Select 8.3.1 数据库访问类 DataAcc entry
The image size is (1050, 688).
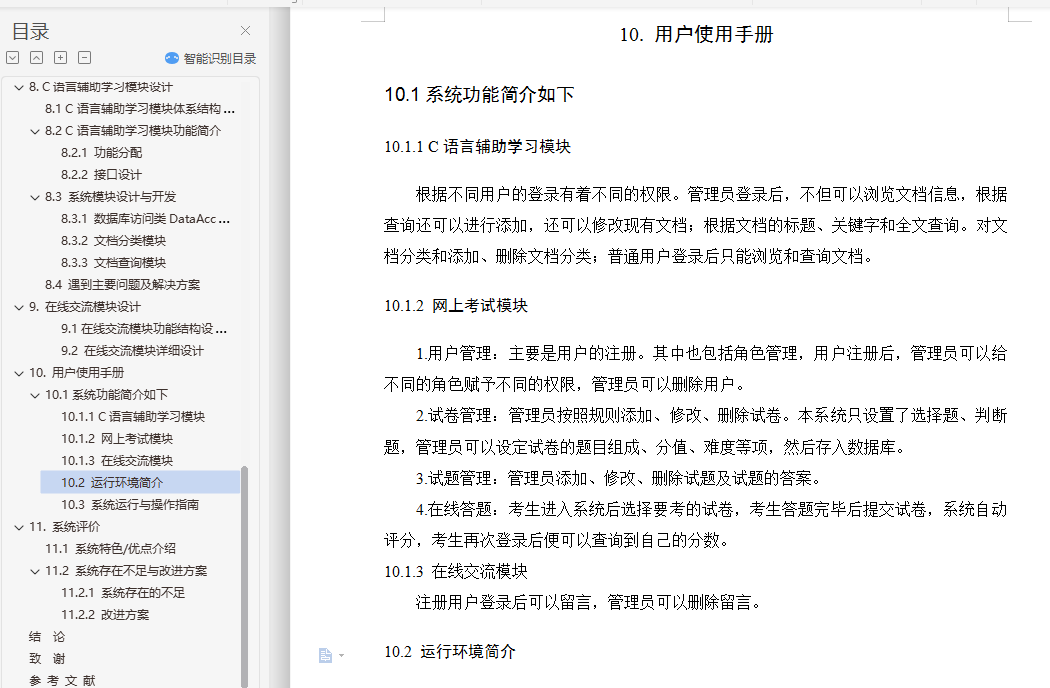(x=145, y=219)
